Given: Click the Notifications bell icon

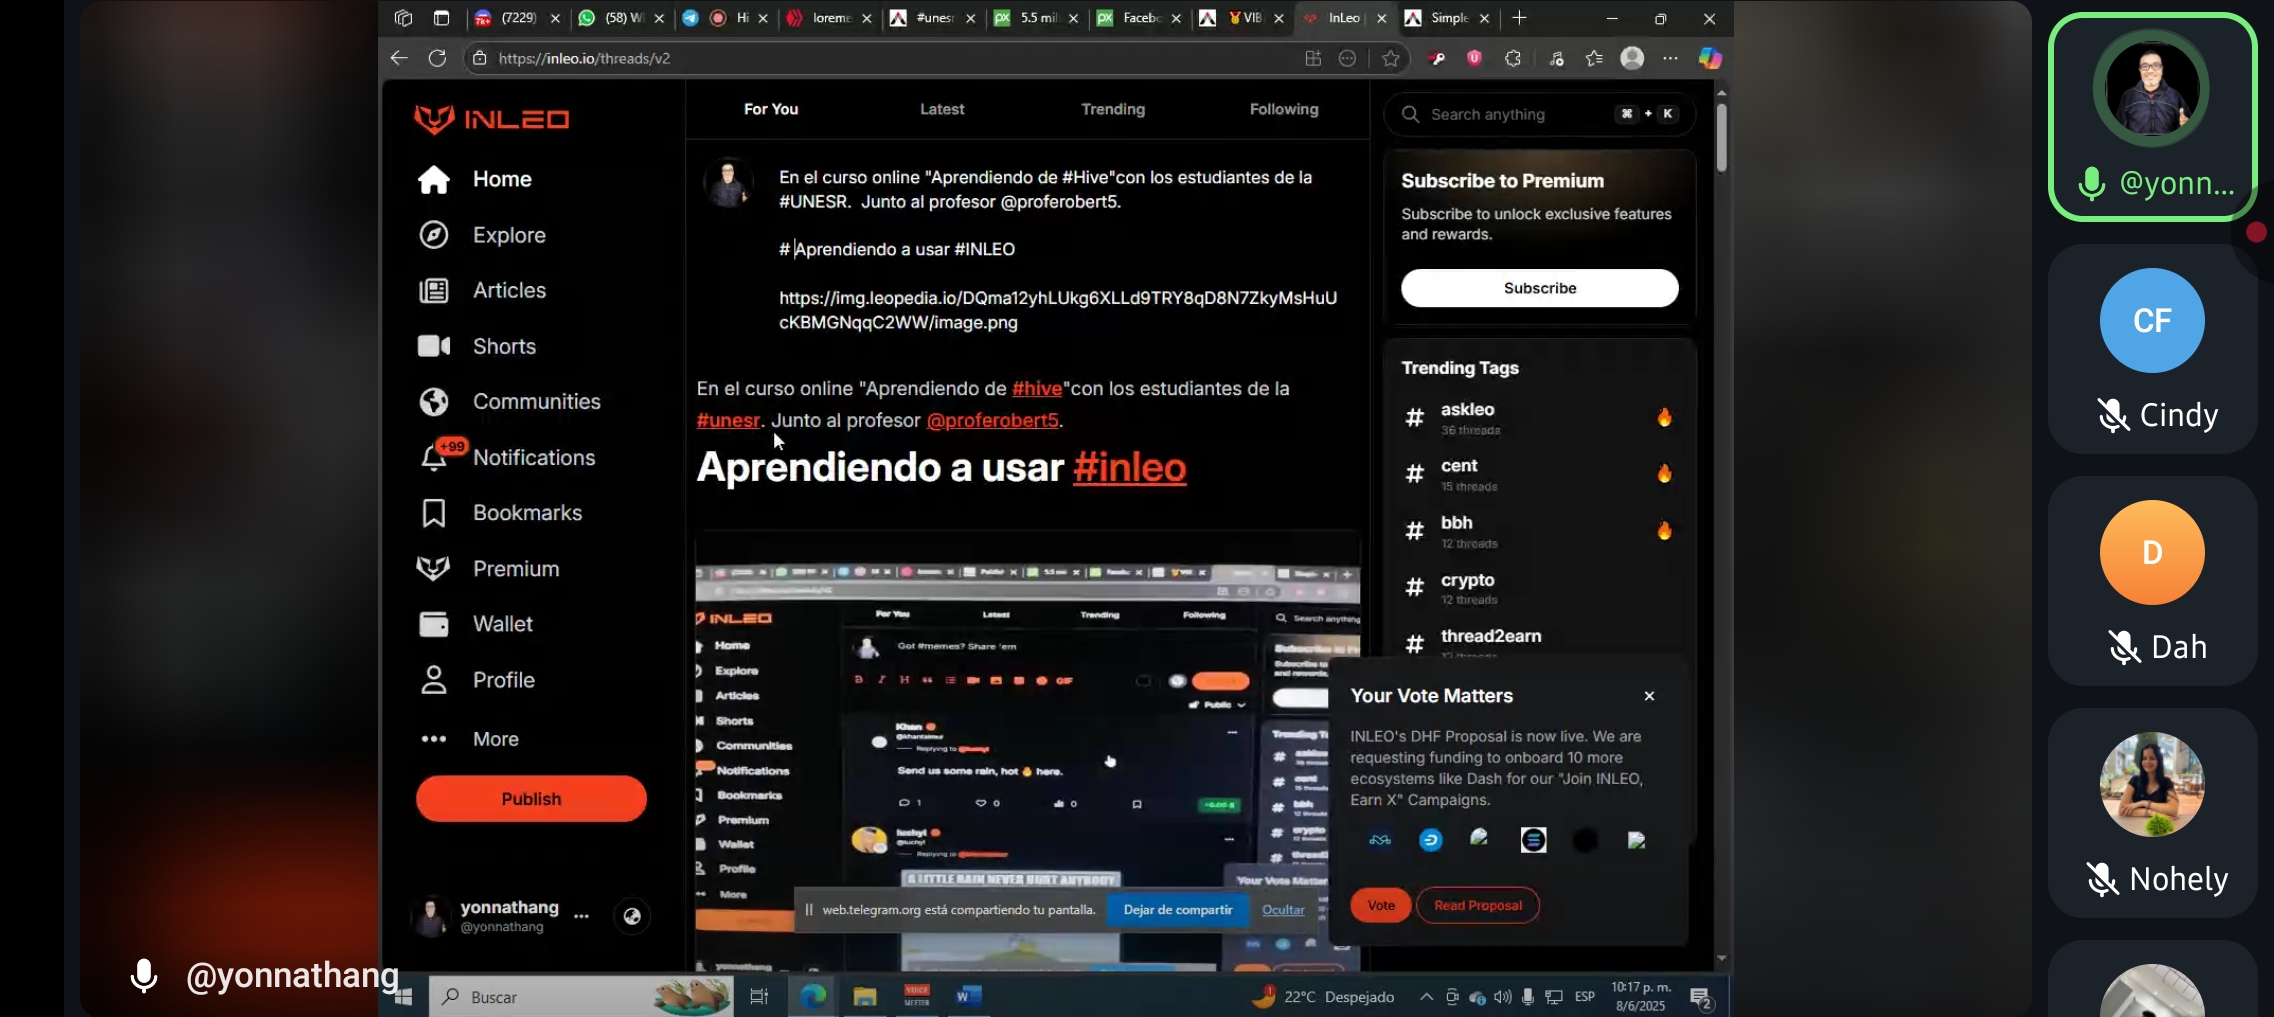Looking at the screenshot, I should [x=433, y=458].
